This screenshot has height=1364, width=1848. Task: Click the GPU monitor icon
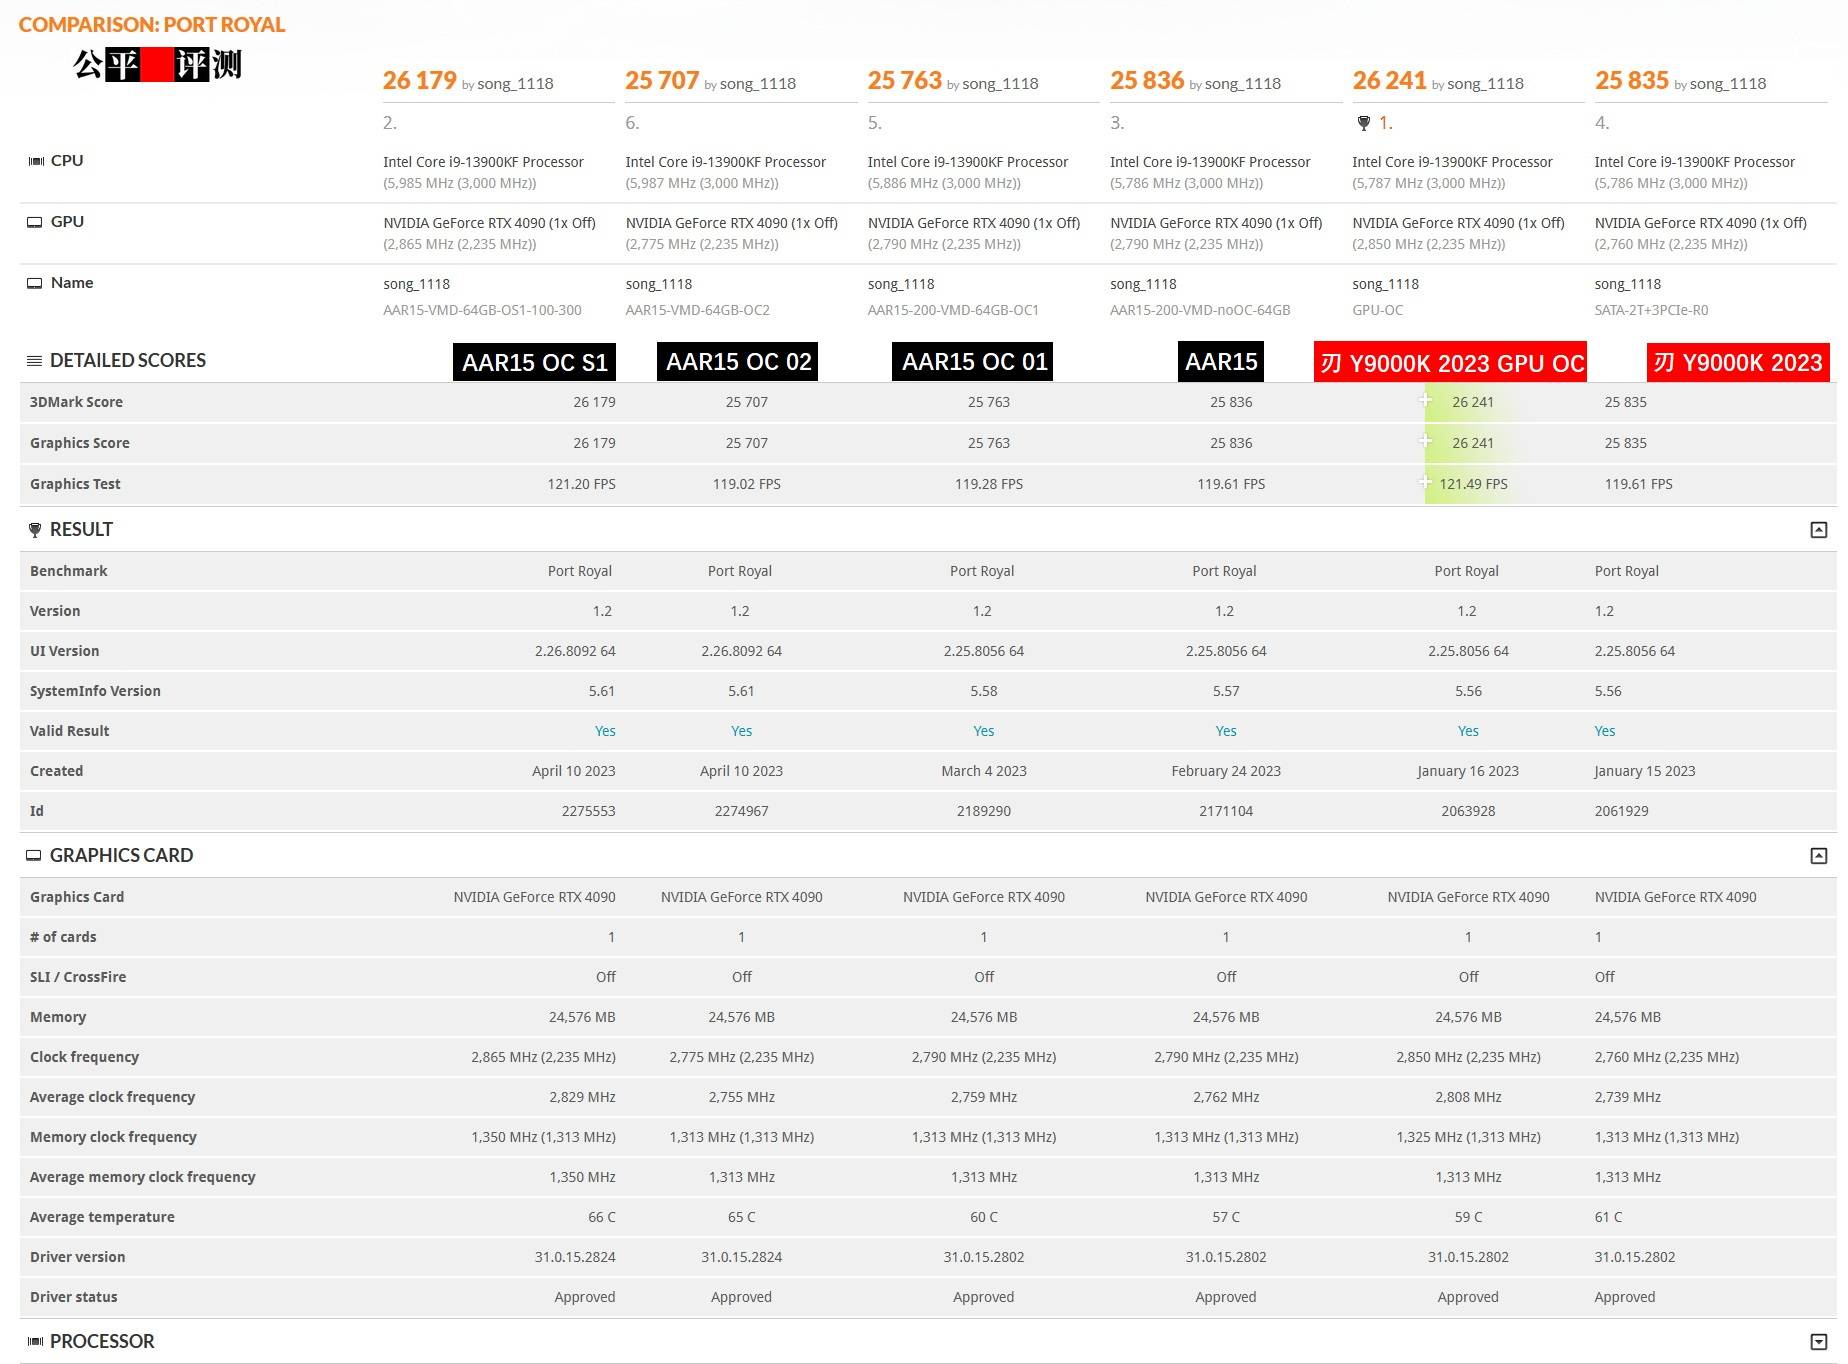tap(35, 222)
